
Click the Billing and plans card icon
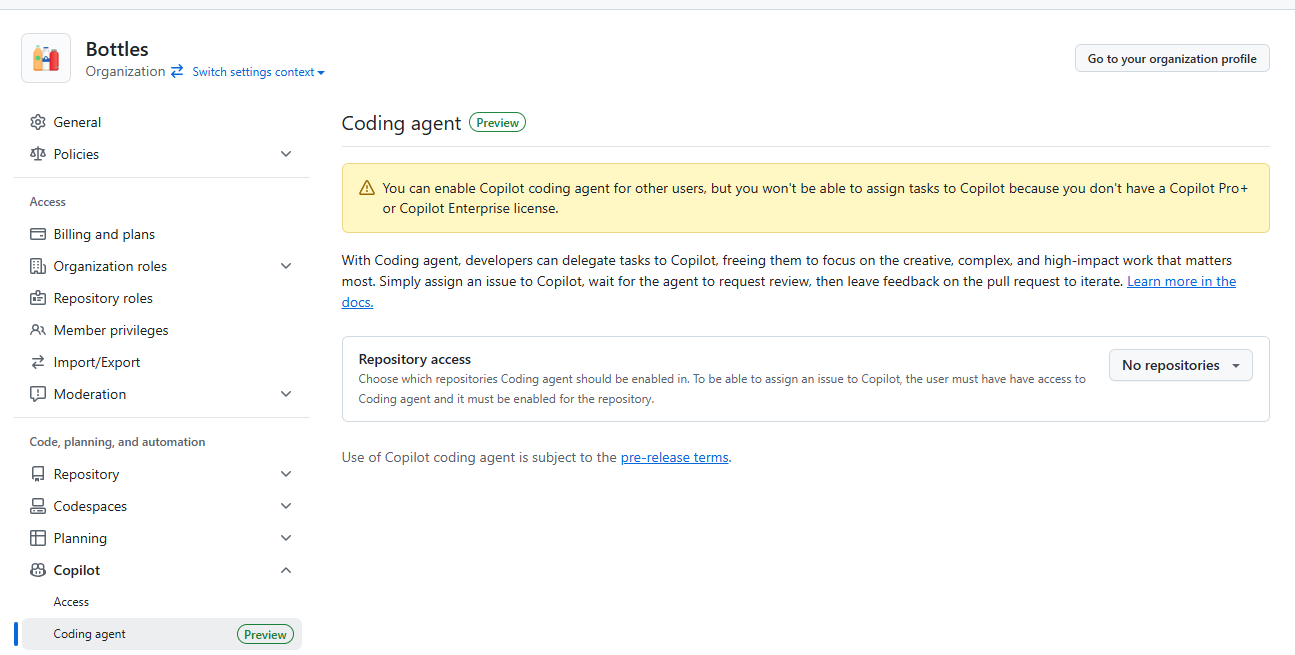pos(38,234)
